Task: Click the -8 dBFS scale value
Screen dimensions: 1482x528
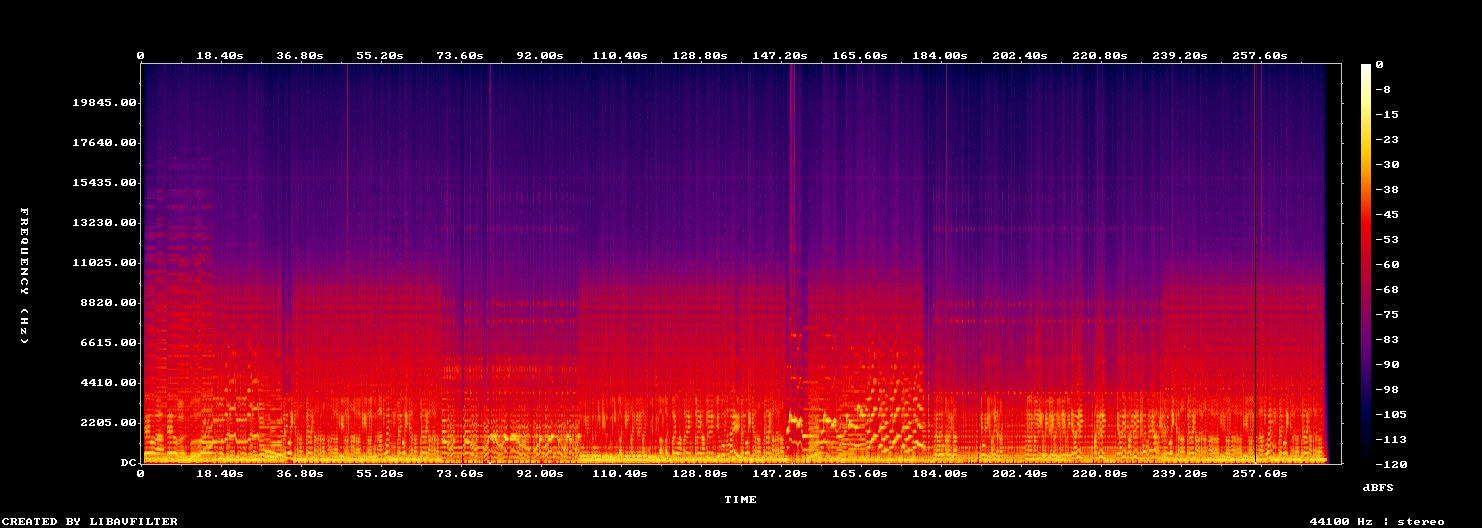Action: pos(1382,89)
